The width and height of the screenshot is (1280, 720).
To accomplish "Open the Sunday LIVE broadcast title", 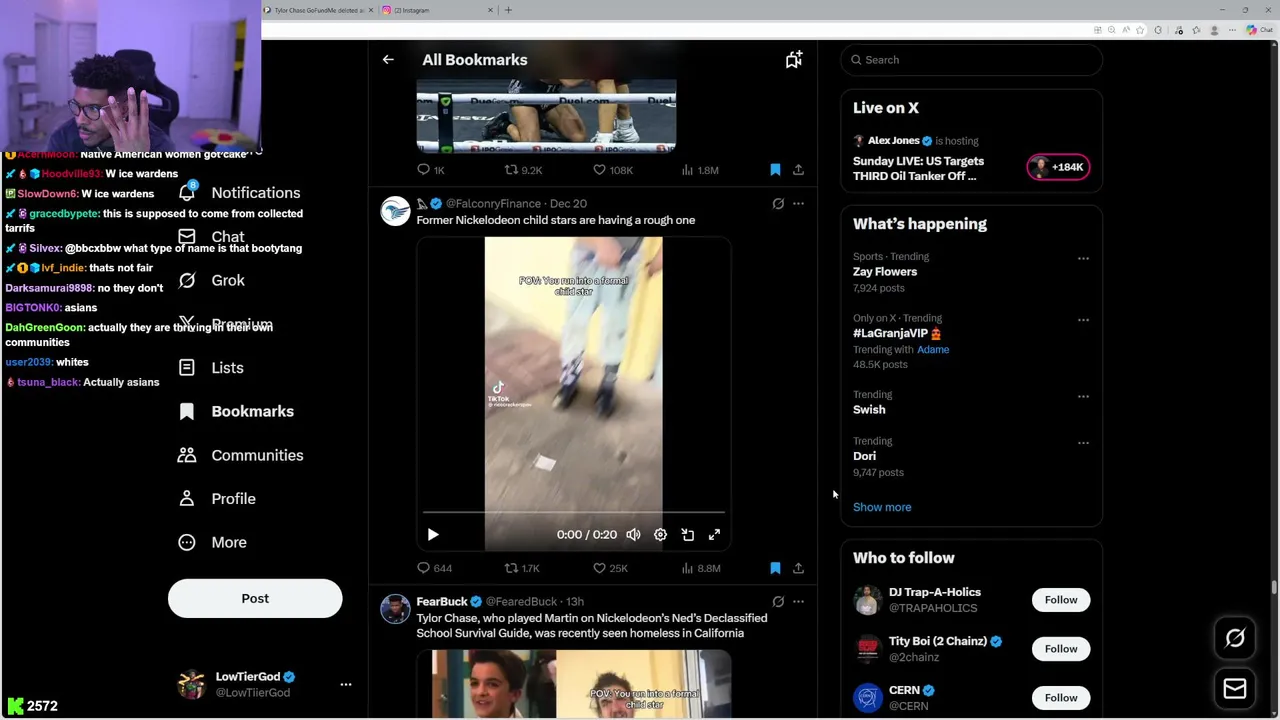I will point(918,168).
